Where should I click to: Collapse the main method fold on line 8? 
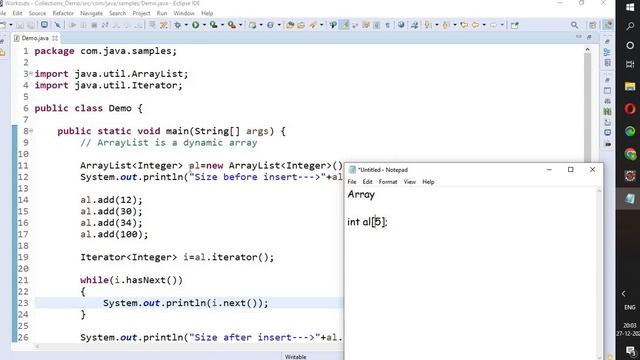pos(31,131)
